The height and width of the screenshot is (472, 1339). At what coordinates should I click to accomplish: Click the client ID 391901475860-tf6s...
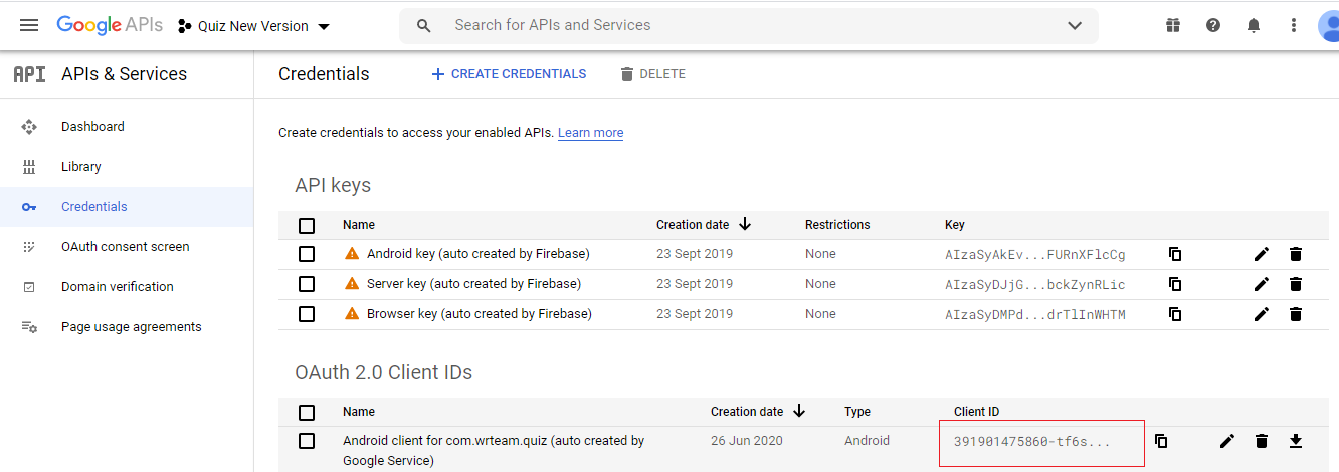tap(1032, 441)
